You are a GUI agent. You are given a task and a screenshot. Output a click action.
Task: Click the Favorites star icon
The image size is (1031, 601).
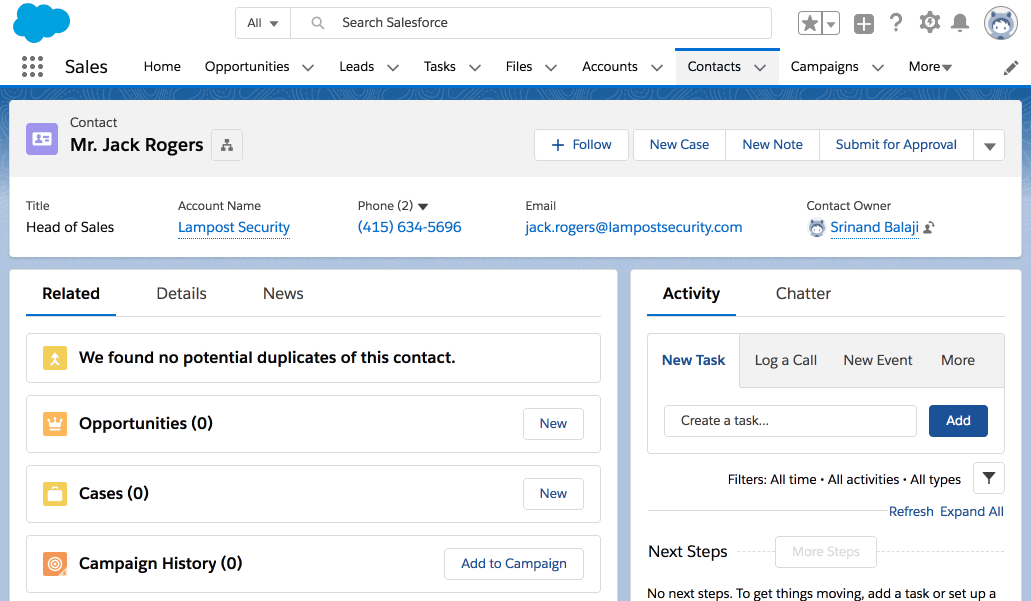(x=810, y=24)
